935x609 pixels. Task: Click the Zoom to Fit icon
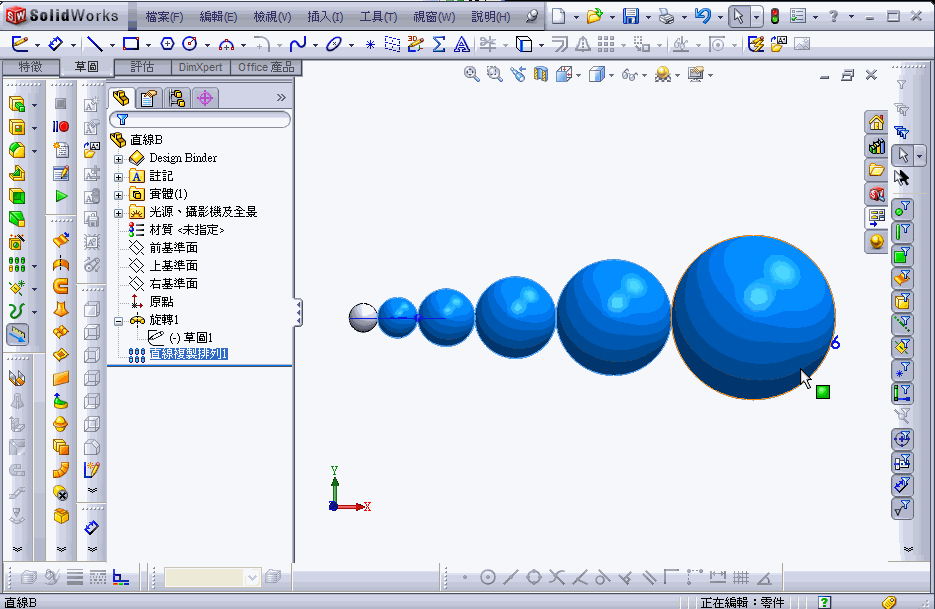pyautogui.click(x=472, y=75)
